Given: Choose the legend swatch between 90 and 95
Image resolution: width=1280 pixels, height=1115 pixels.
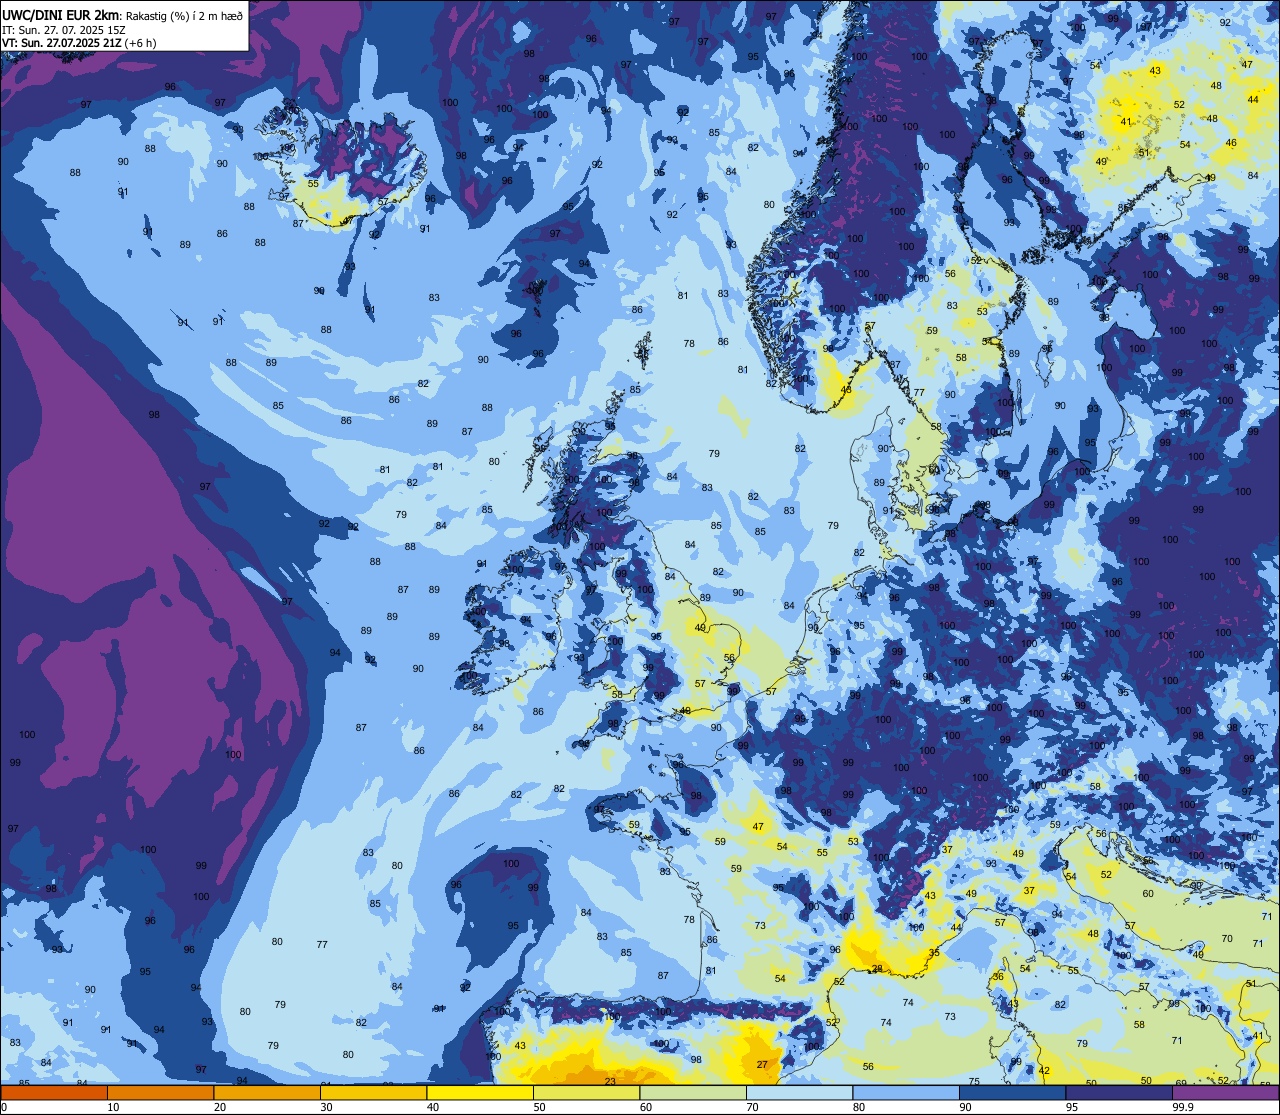Looking at the screenshot, I should coord(1012,1092).
